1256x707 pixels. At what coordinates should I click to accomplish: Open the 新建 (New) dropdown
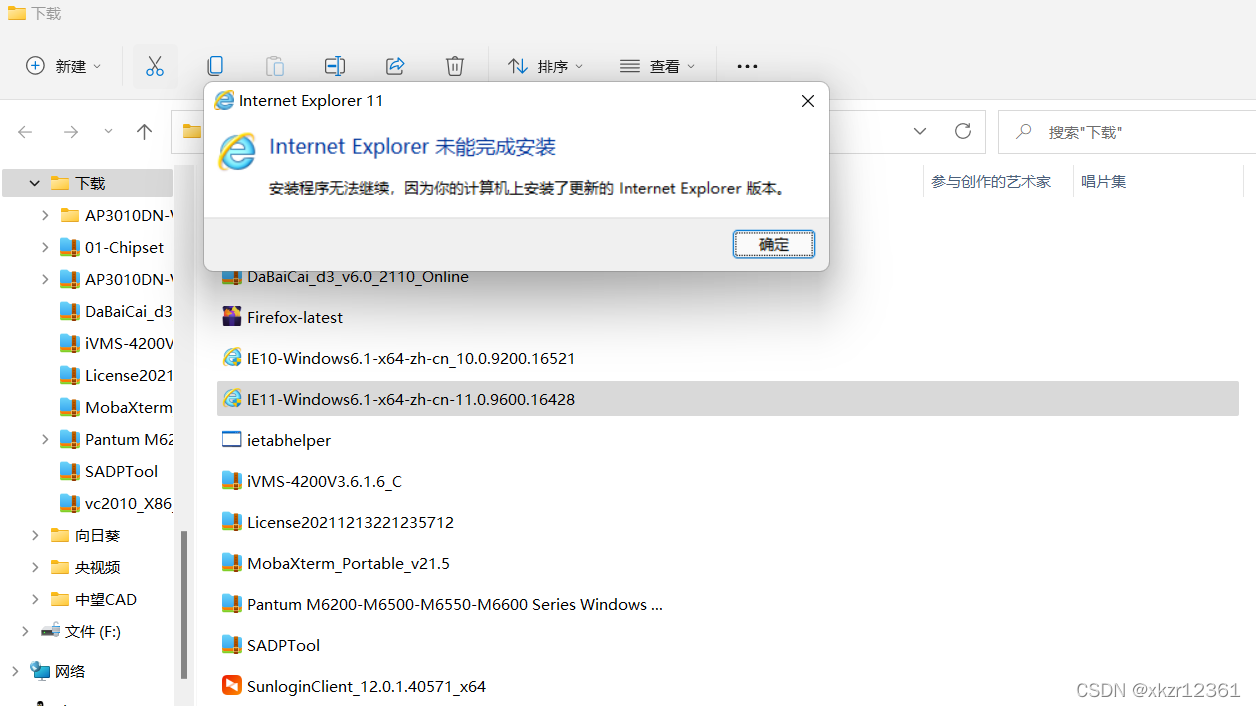click(x=63, y=66)
